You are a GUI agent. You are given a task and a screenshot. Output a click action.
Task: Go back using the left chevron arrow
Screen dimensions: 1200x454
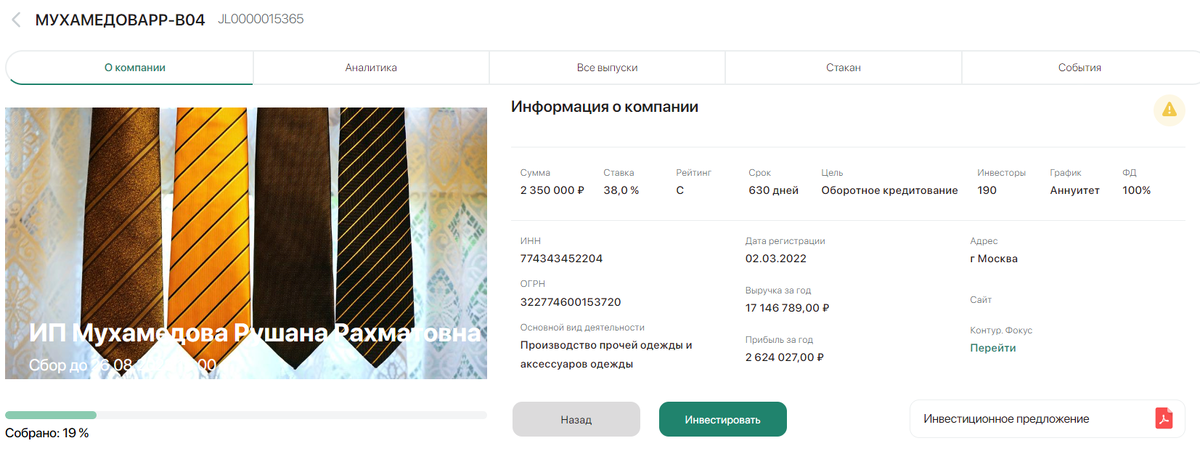16,19
